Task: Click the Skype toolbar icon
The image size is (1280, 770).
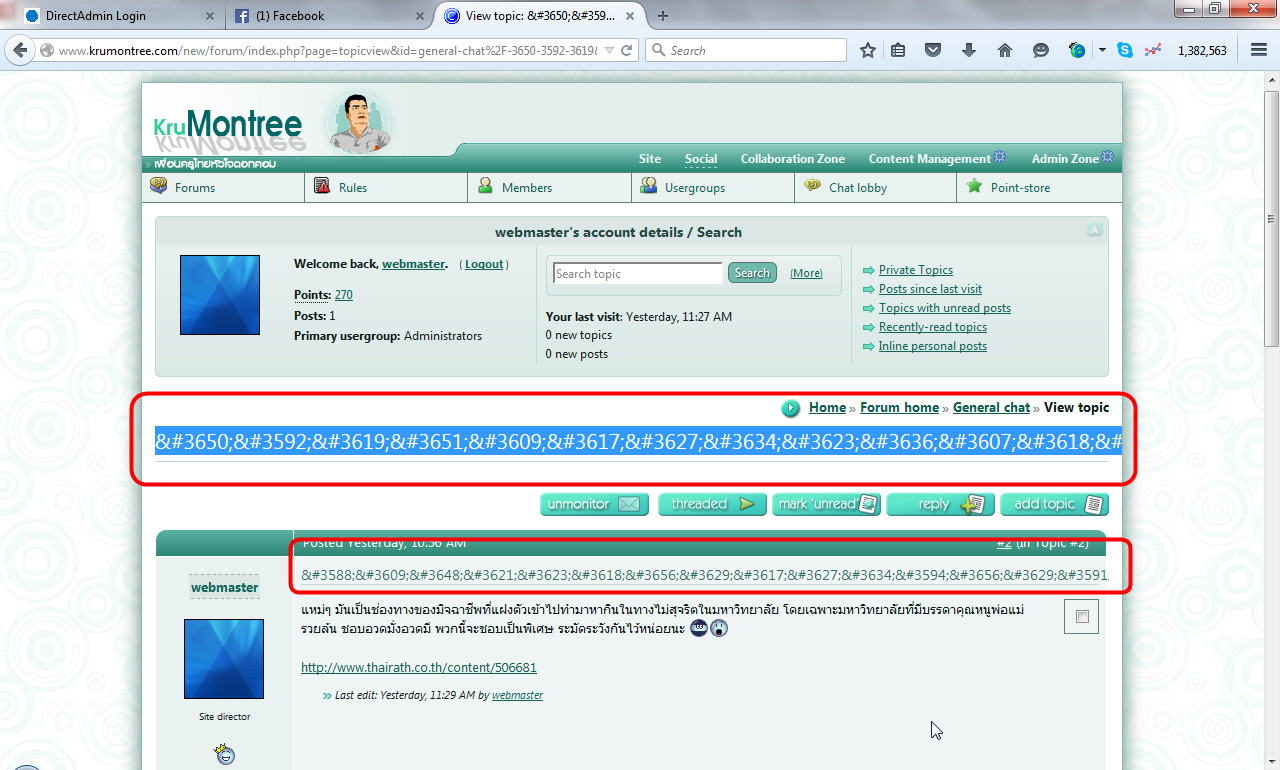Action: pyautogui.click(x=1125, y=50)
